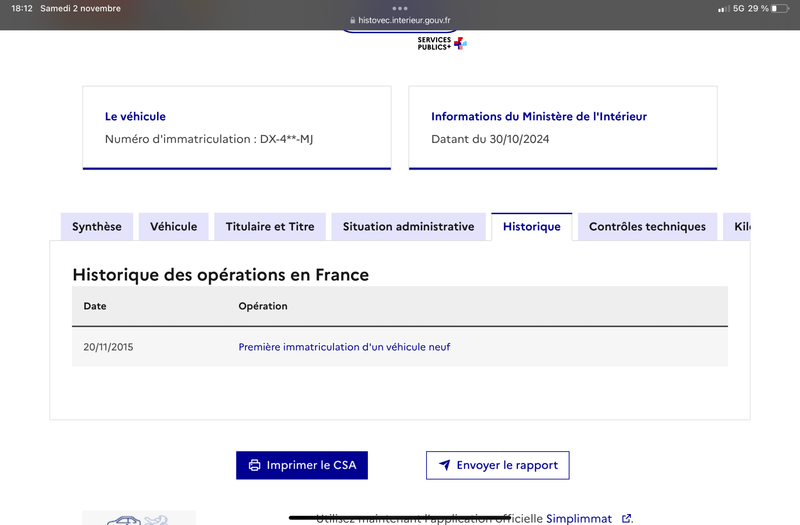Tap the cellular signal bars icon
Viewport: 800px width, 525px height.
[723, 9]
